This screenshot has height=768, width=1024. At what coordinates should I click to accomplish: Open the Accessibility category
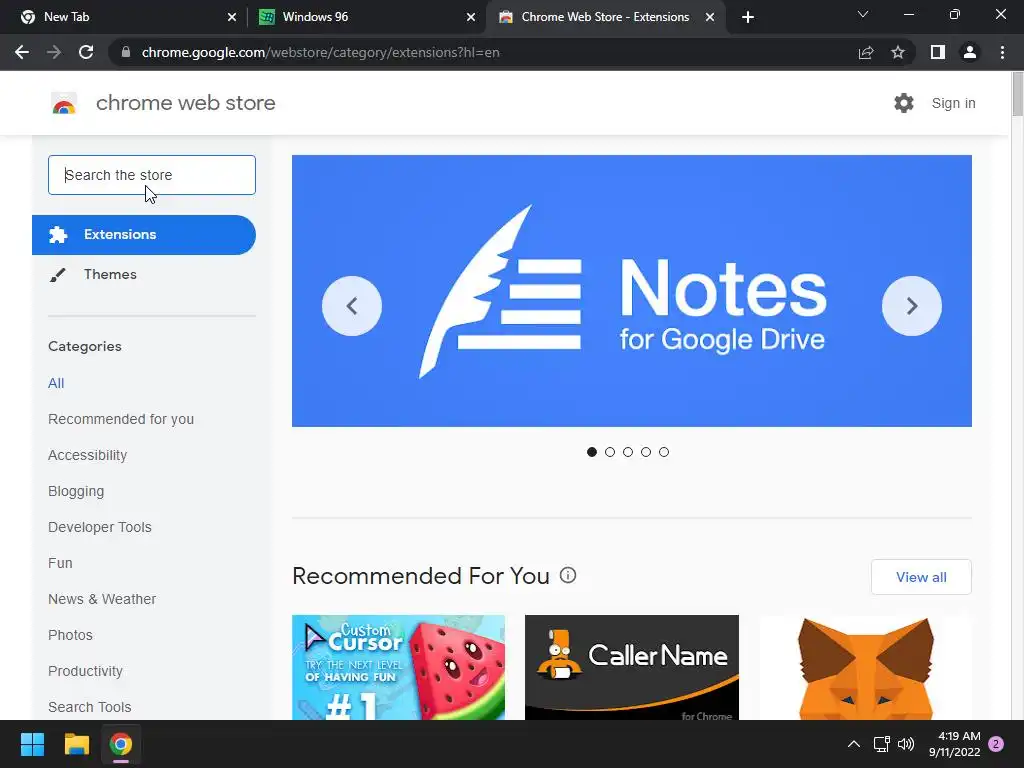[88, 455]
